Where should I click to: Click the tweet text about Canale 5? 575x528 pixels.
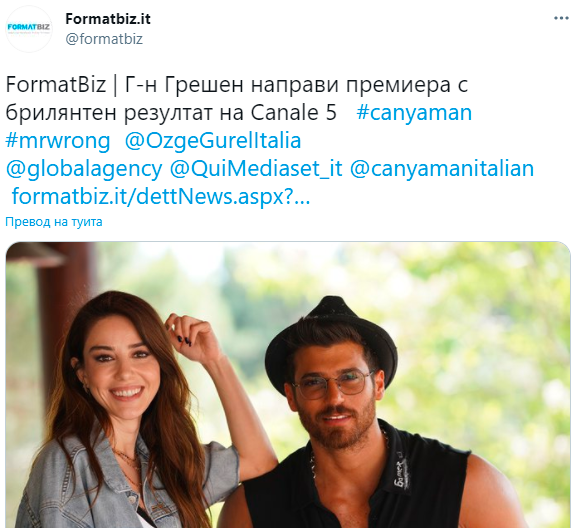[x=237, y=98]
